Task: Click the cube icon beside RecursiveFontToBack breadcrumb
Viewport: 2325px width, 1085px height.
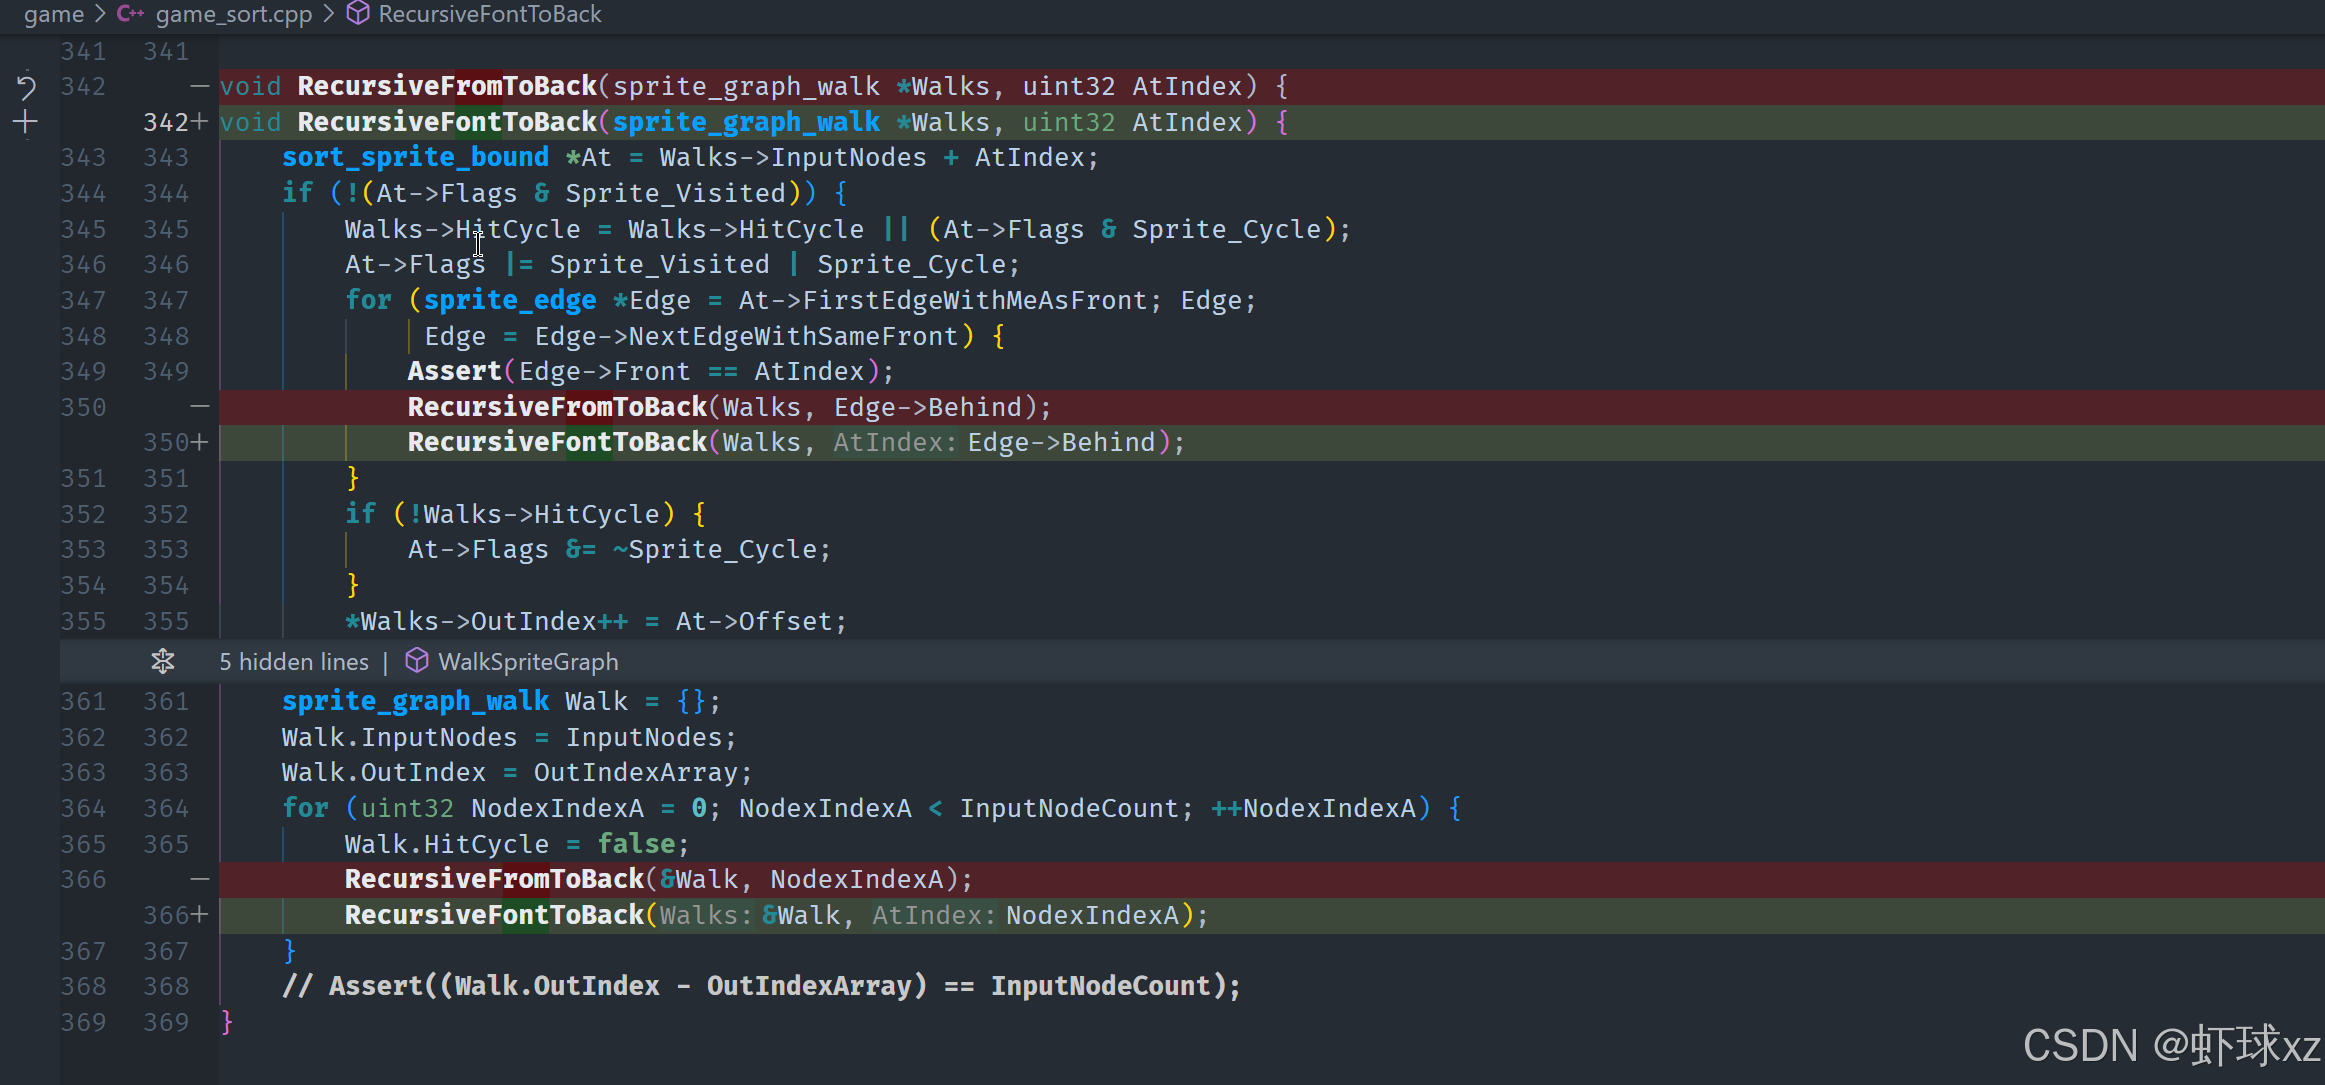Action: click(x=358, y=14)
